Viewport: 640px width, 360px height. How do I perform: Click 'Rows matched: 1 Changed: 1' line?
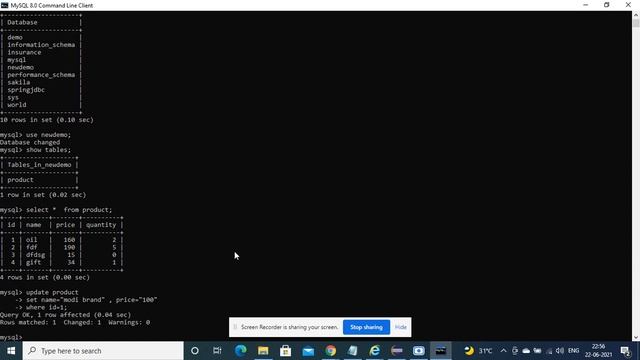(75, 322)
